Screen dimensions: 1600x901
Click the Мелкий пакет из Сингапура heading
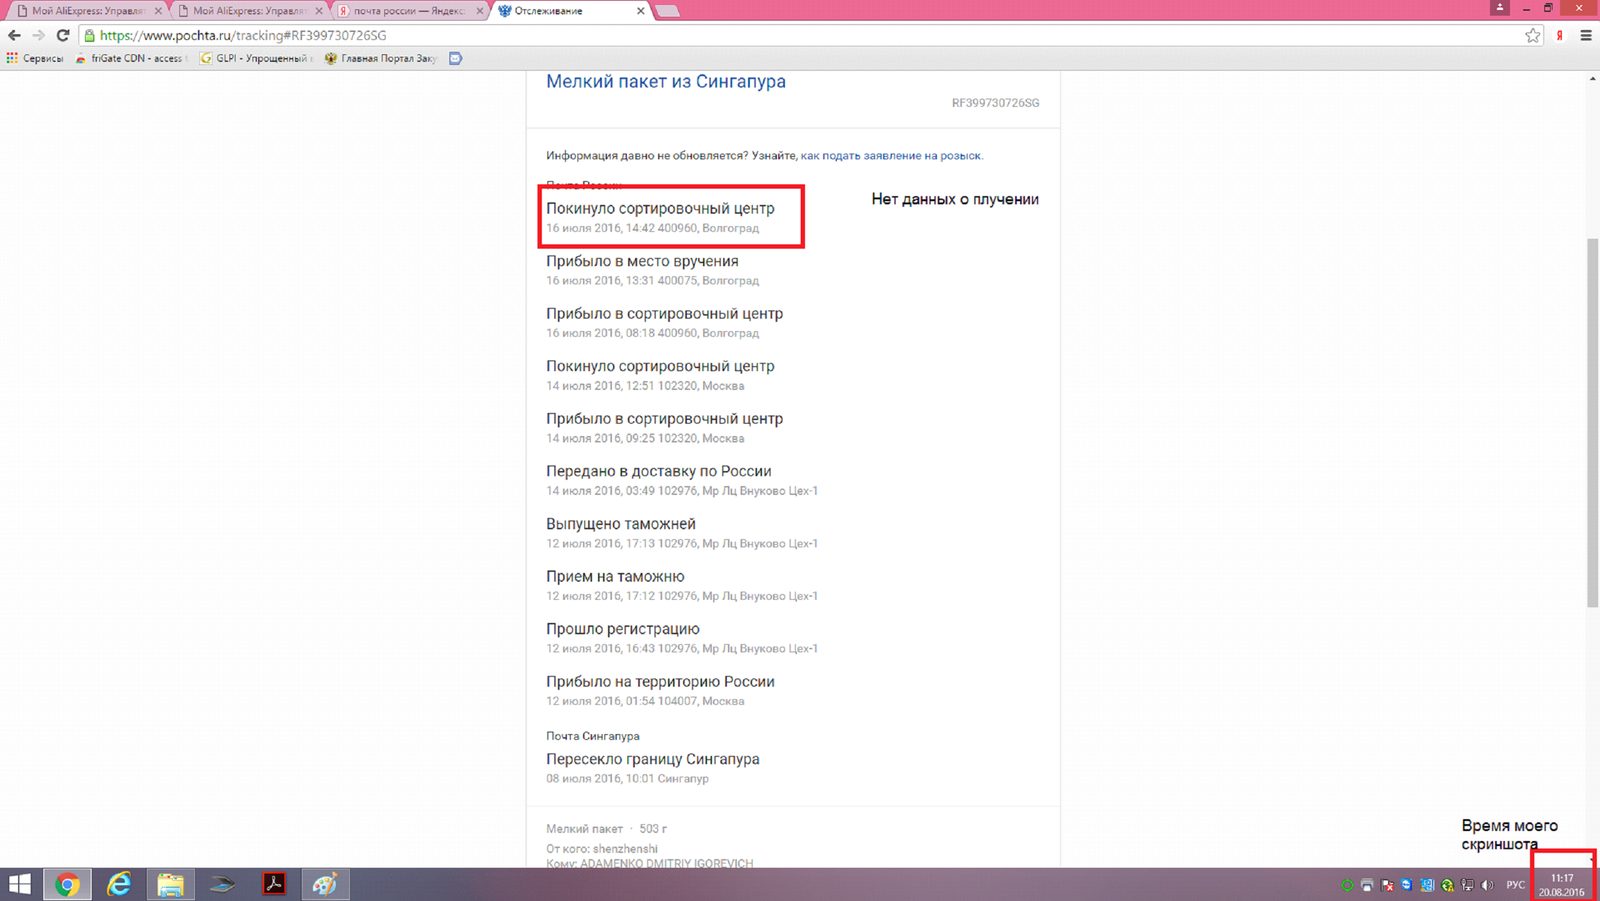click(666, 82)
